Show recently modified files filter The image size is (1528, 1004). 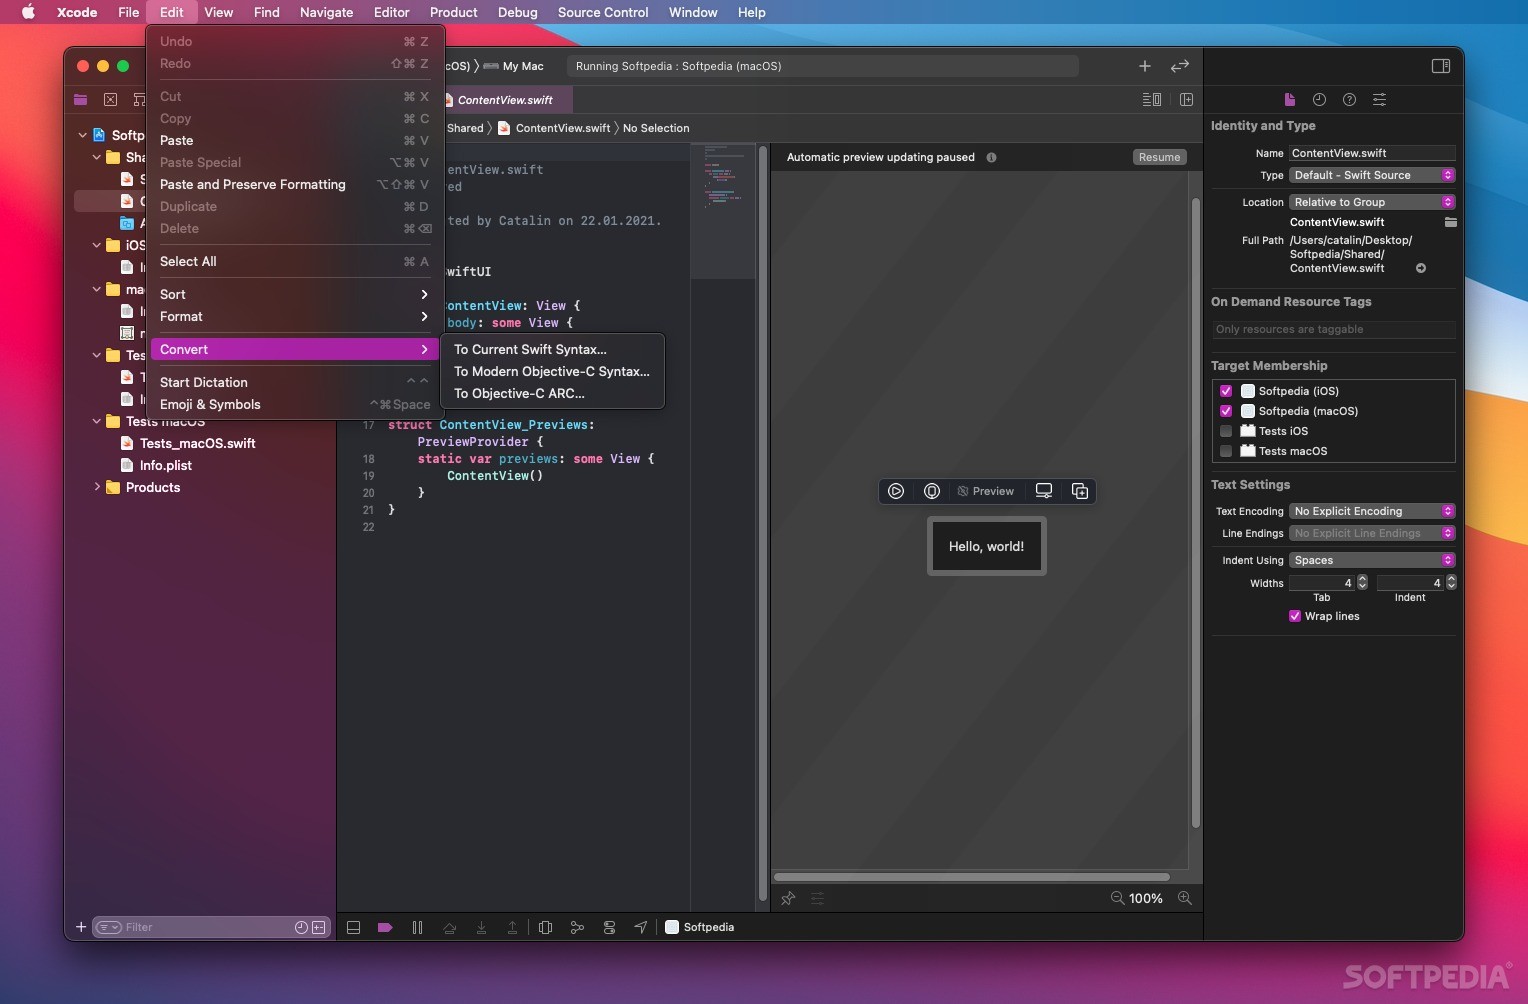(x=301, y=927)
